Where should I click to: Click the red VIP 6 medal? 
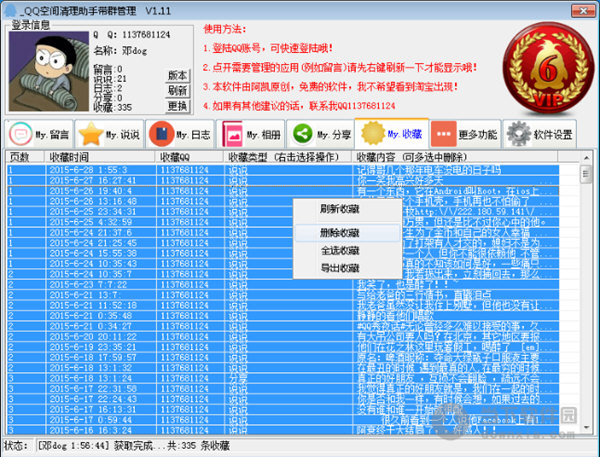[548, 68]
